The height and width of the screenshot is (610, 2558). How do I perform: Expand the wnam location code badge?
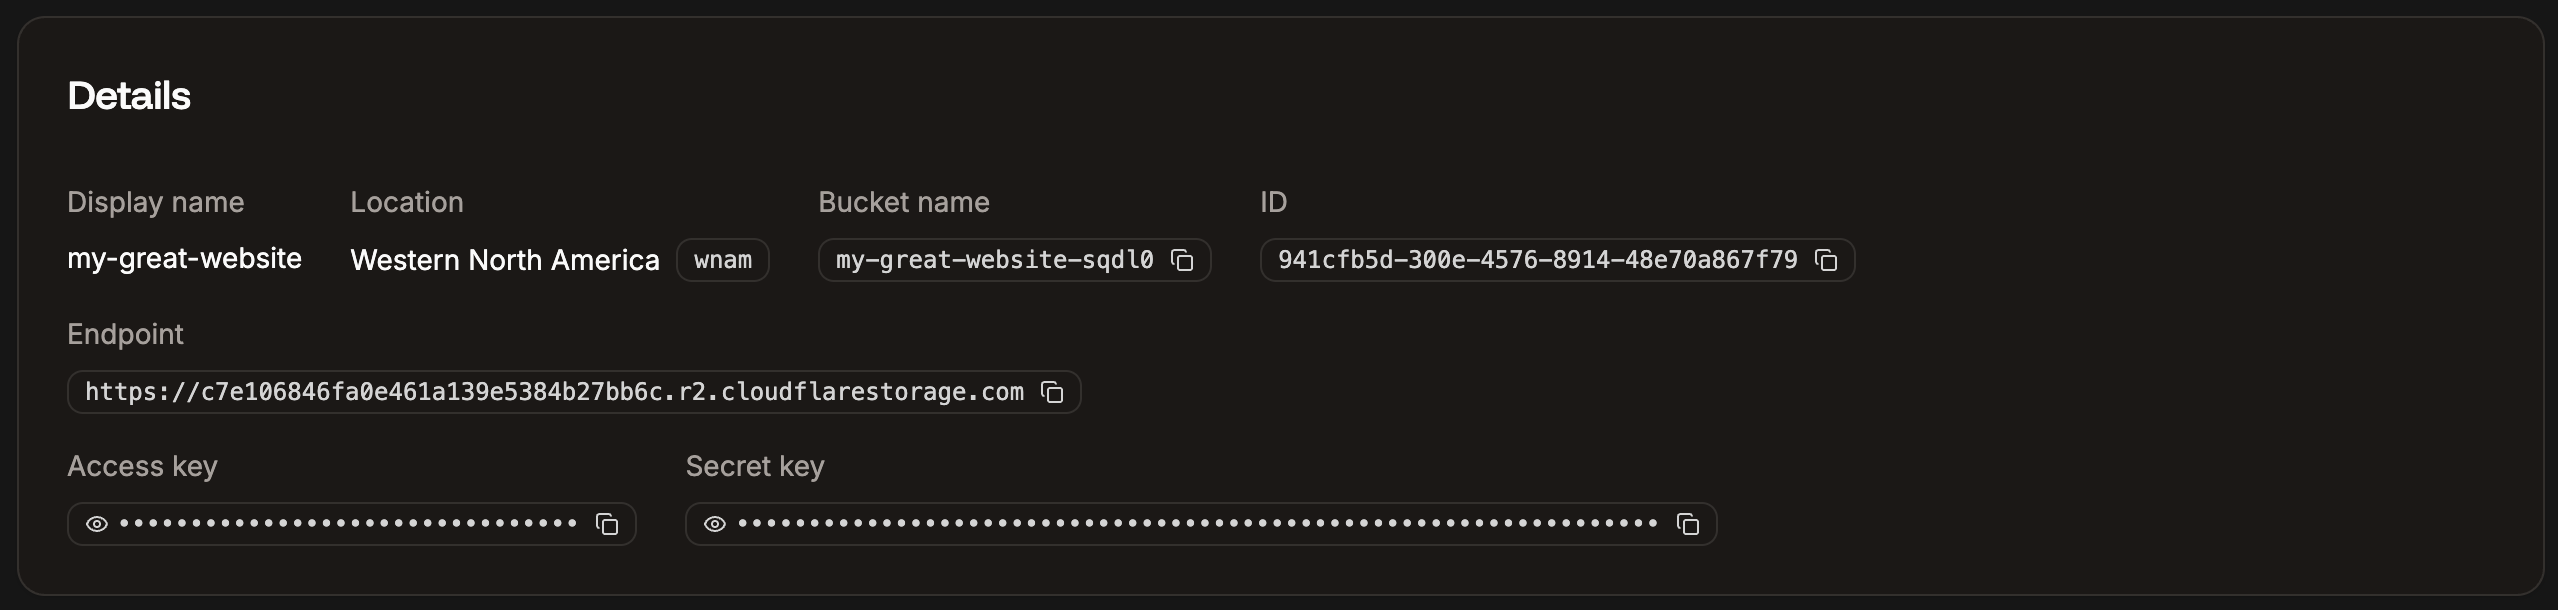point(723,260)
